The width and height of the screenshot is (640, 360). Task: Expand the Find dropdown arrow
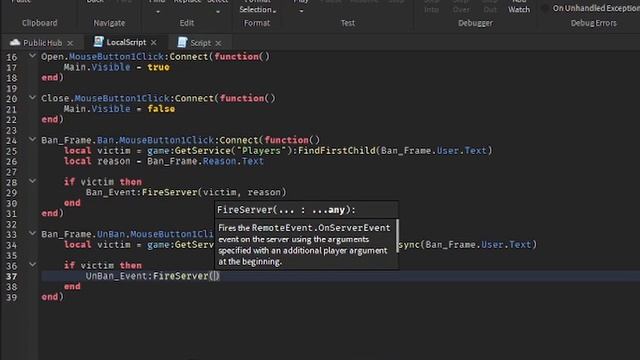(x=158, y=12)
